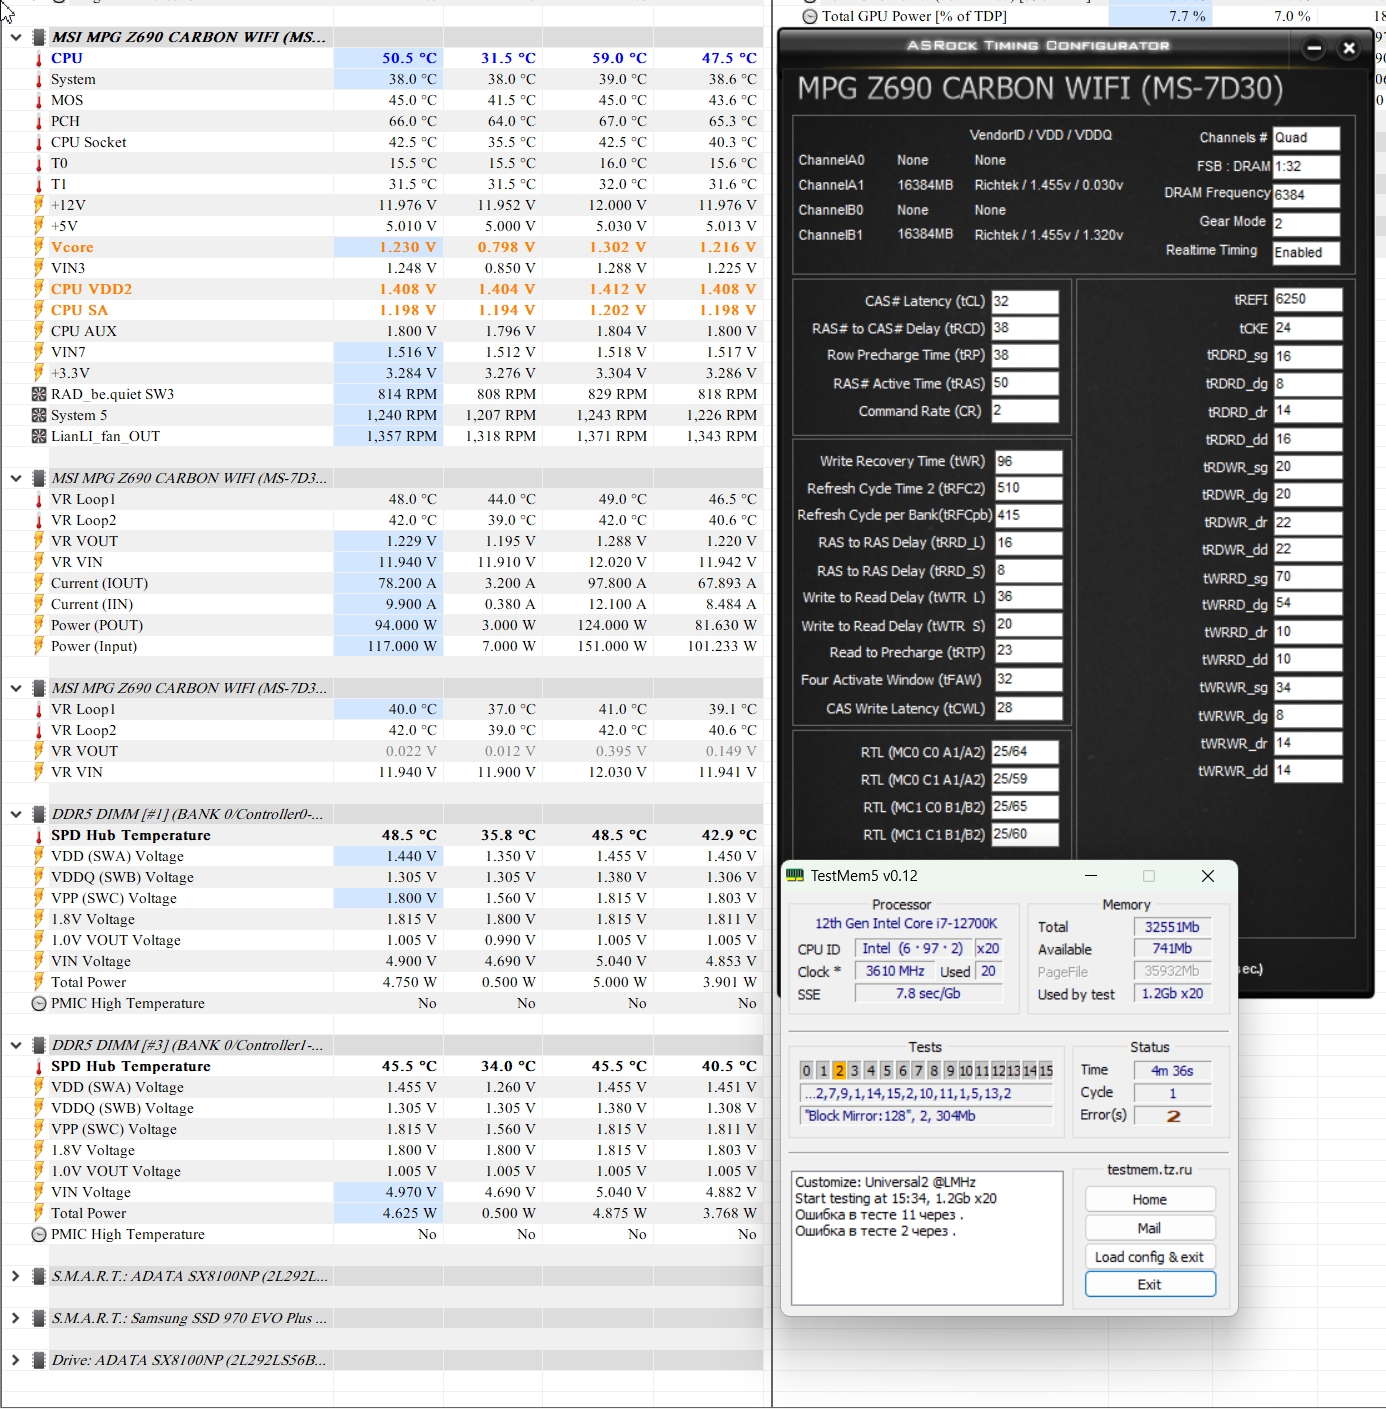Select the System 5 fan icon

click(x=39, y=415)
